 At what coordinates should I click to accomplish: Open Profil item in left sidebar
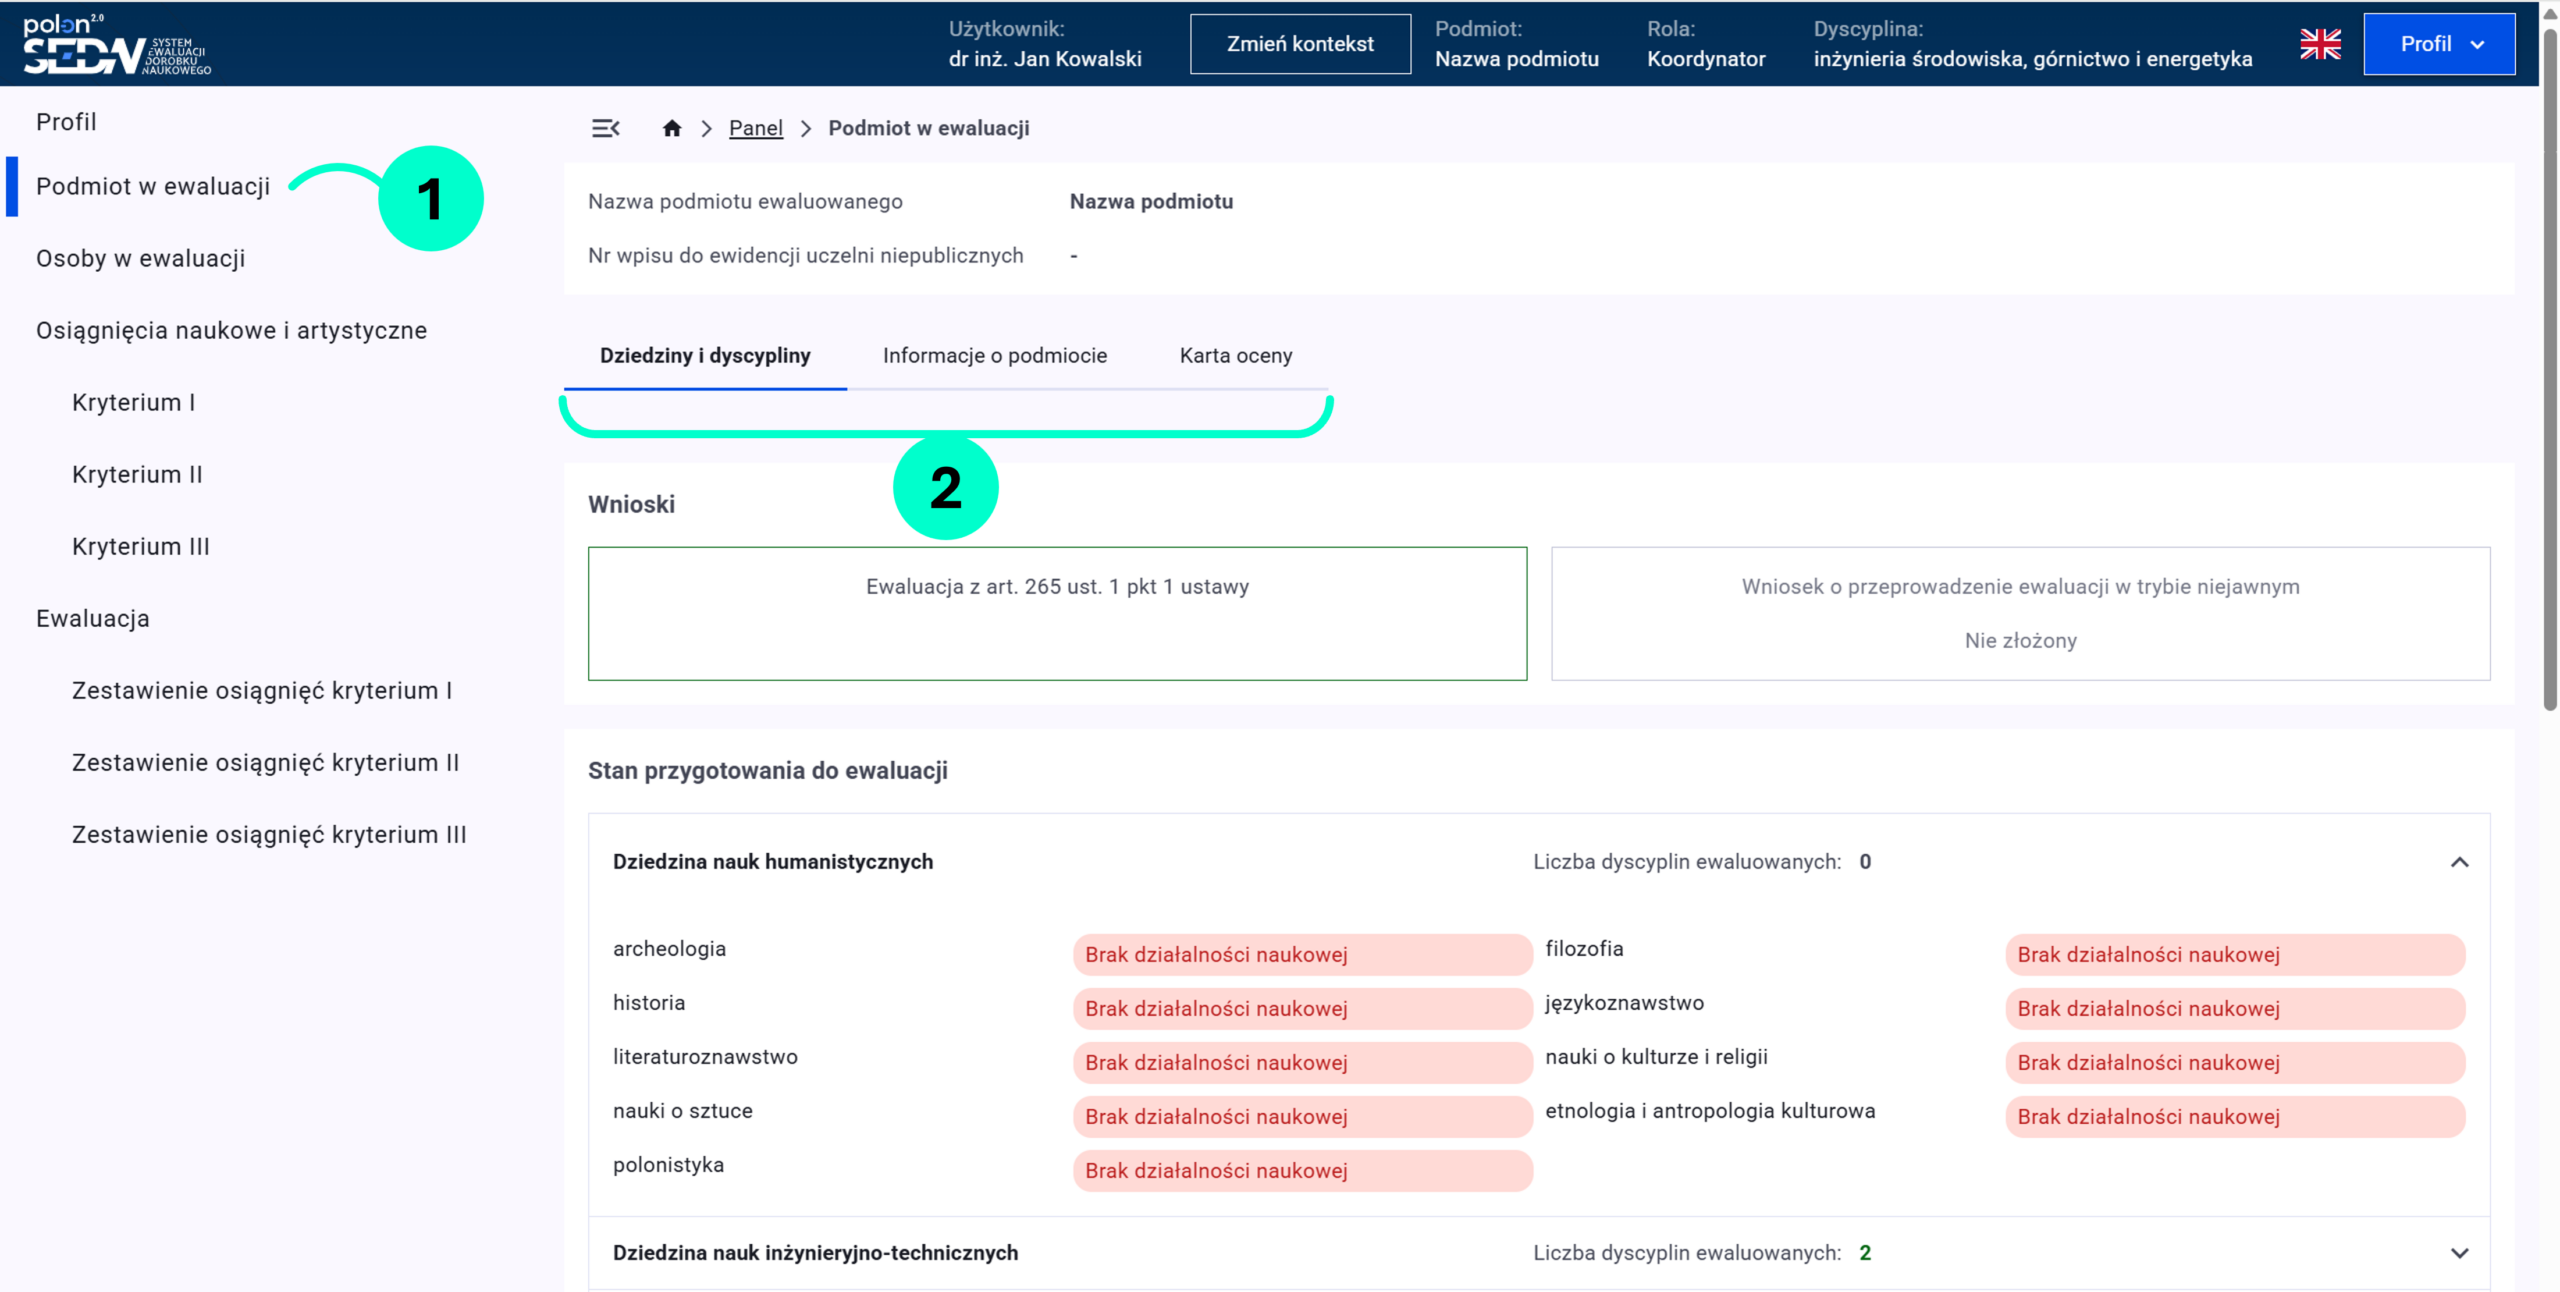point(66,122)
